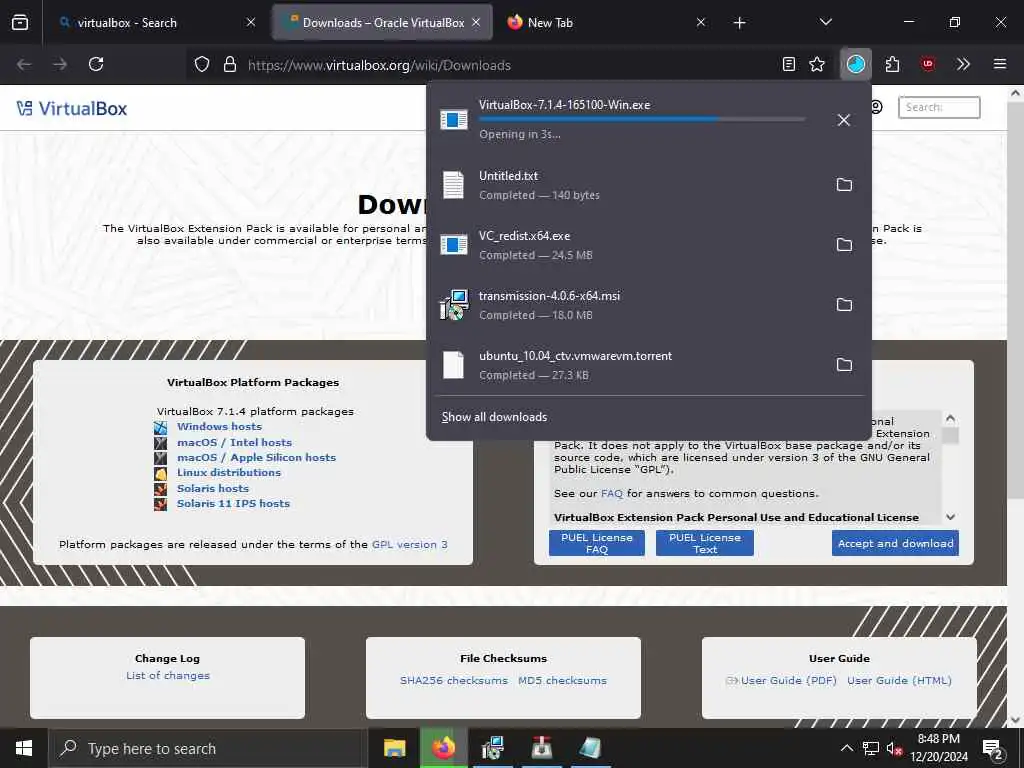Show hidden system tray icons
This screenshot has height=768, width=1024.
[846, 748]
